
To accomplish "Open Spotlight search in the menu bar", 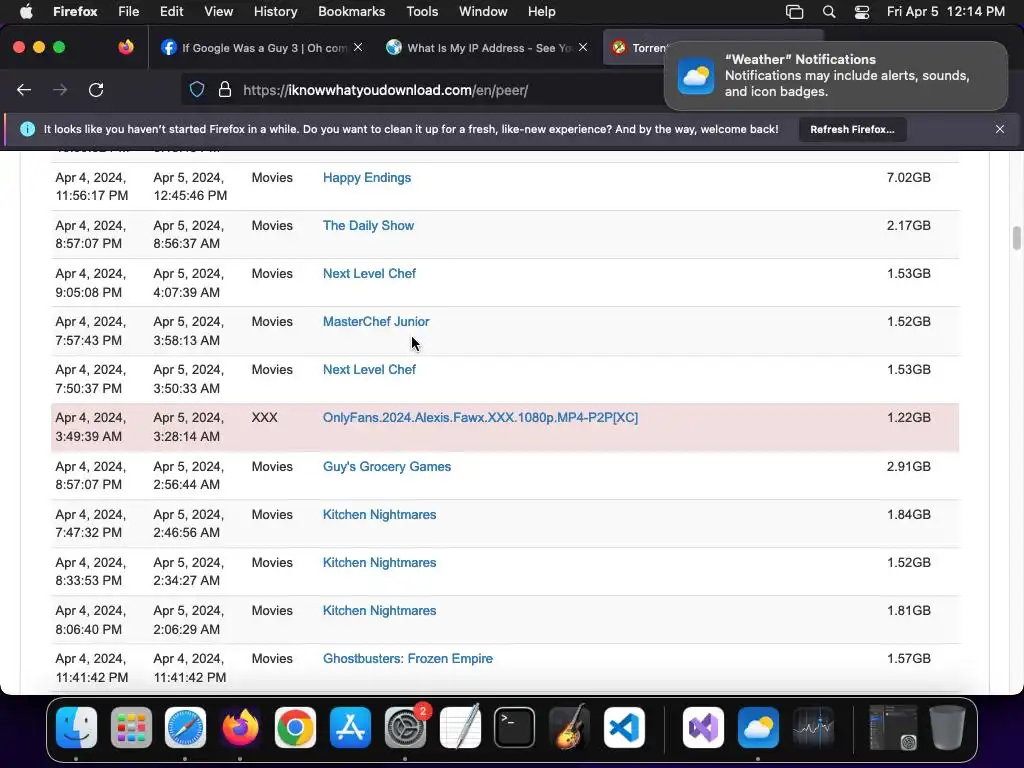I will pos(829,11).
